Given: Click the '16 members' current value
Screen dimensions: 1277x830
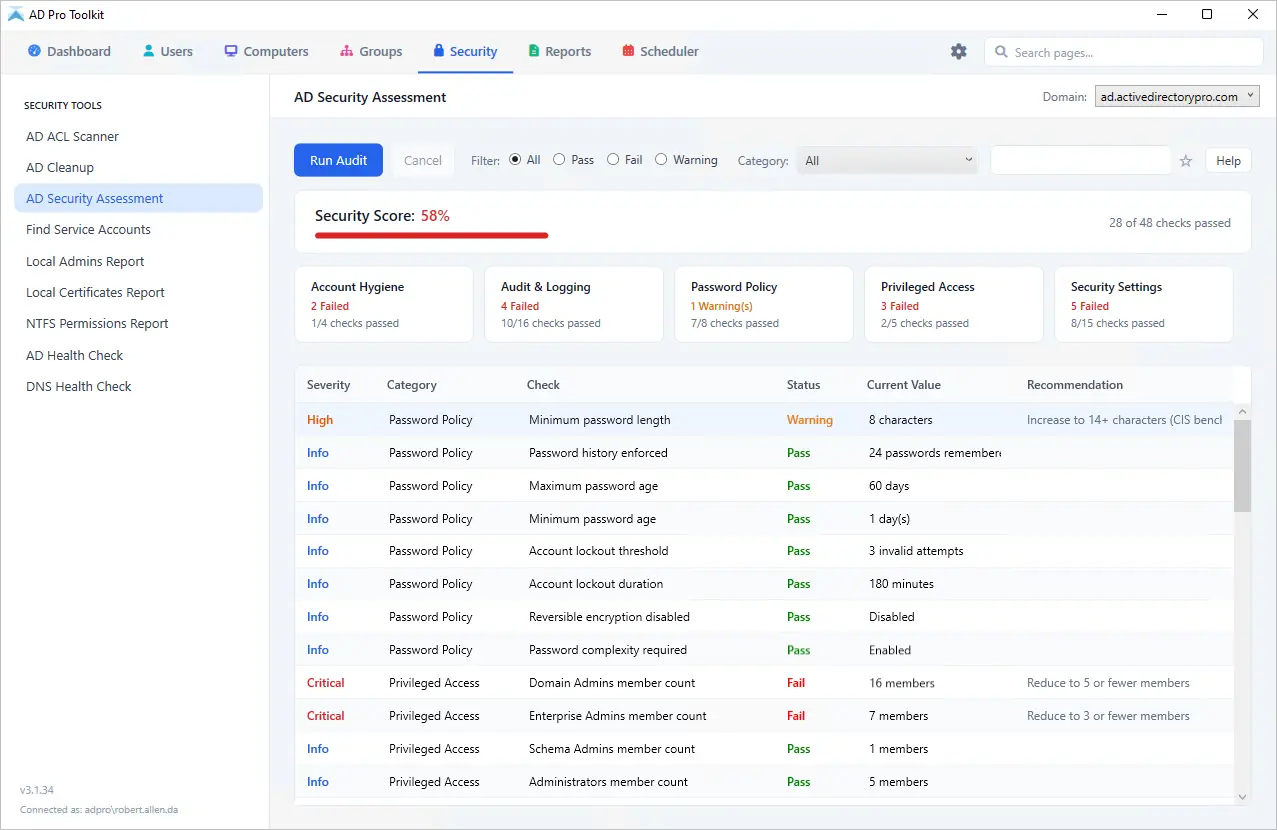Looking at the screenshot, I should coord(902,683).
